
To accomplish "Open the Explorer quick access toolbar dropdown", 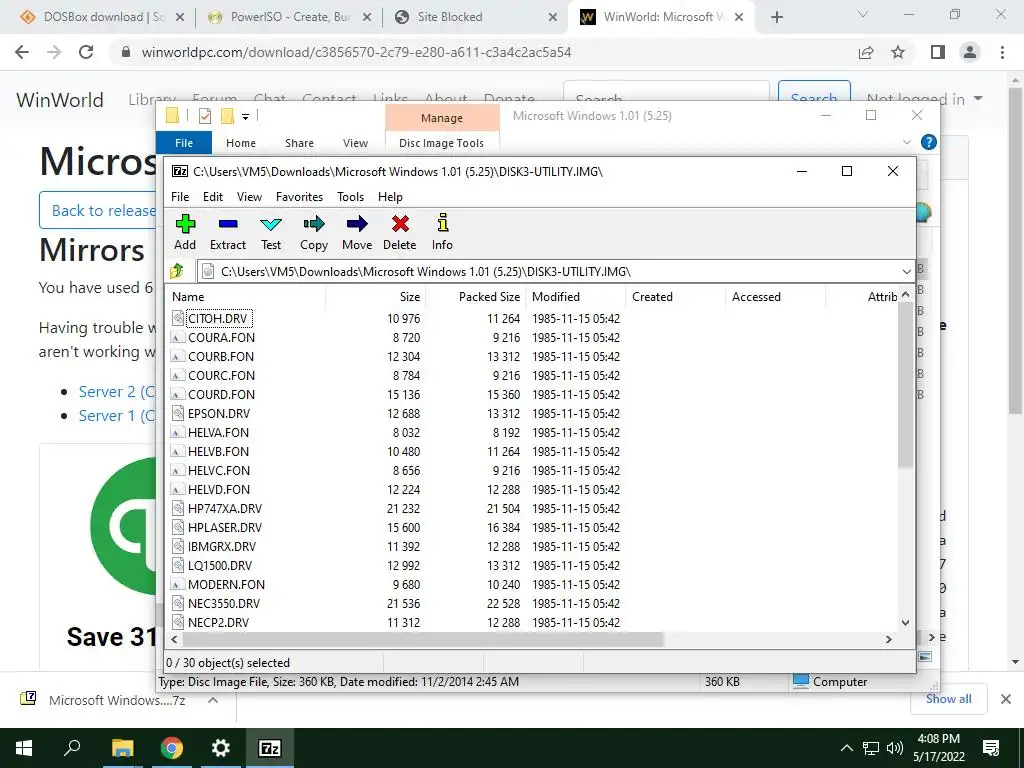I will click(246, 117).
